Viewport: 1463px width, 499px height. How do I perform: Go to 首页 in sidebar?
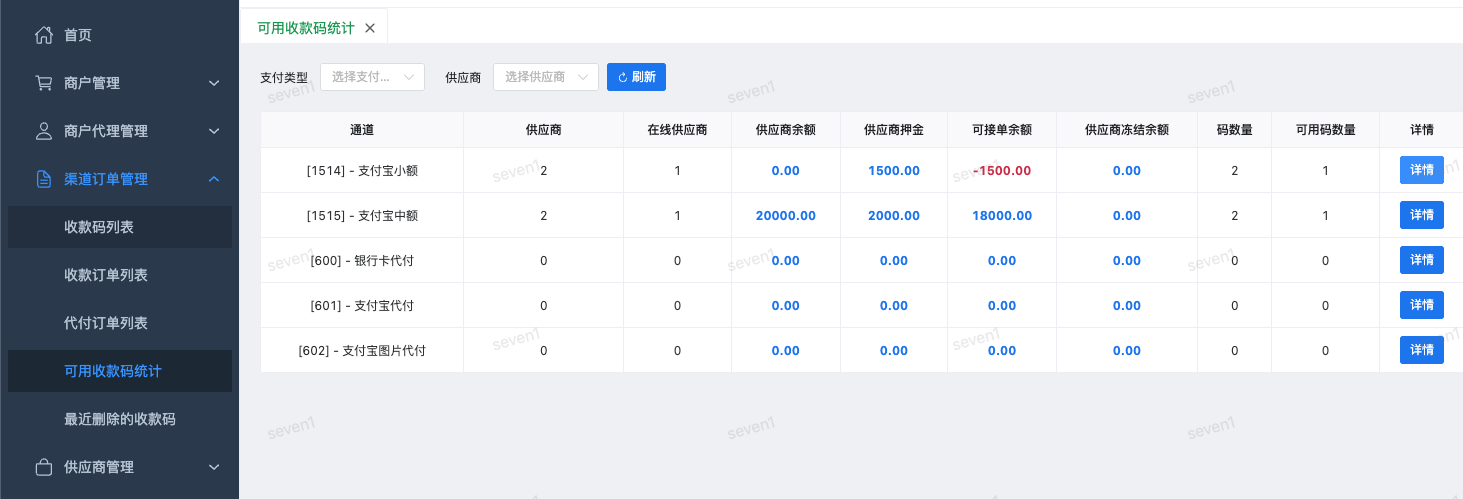[x=78, y=35]
